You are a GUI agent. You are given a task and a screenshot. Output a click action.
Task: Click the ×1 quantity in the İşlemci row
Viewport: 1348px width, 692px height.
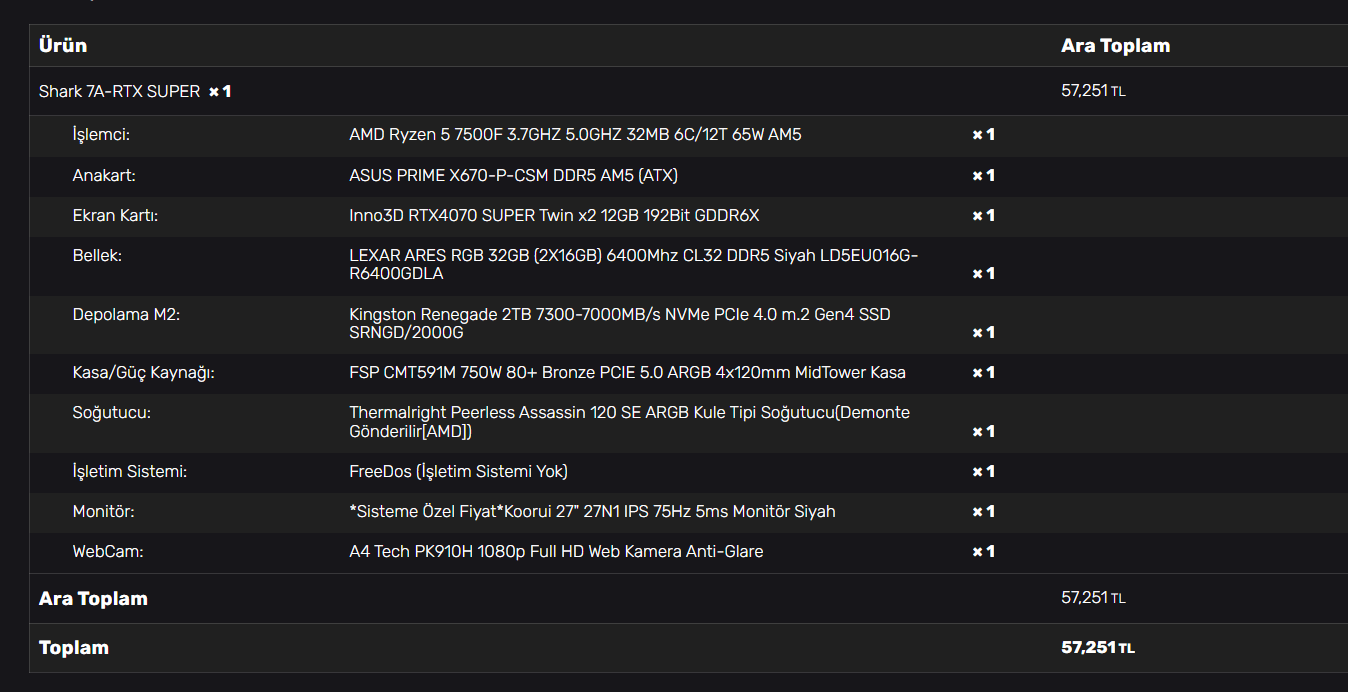pos(983,134)
